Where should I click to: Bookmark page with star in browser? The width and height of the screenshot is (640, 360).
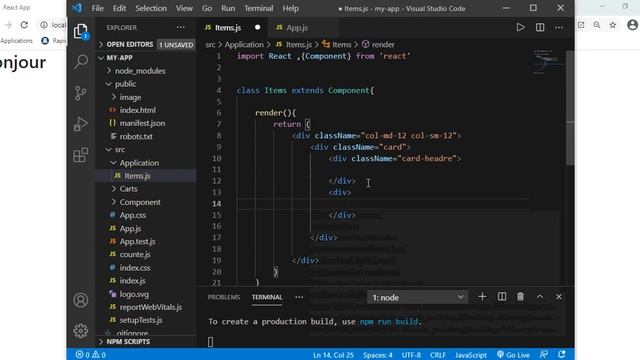(613, 25)
